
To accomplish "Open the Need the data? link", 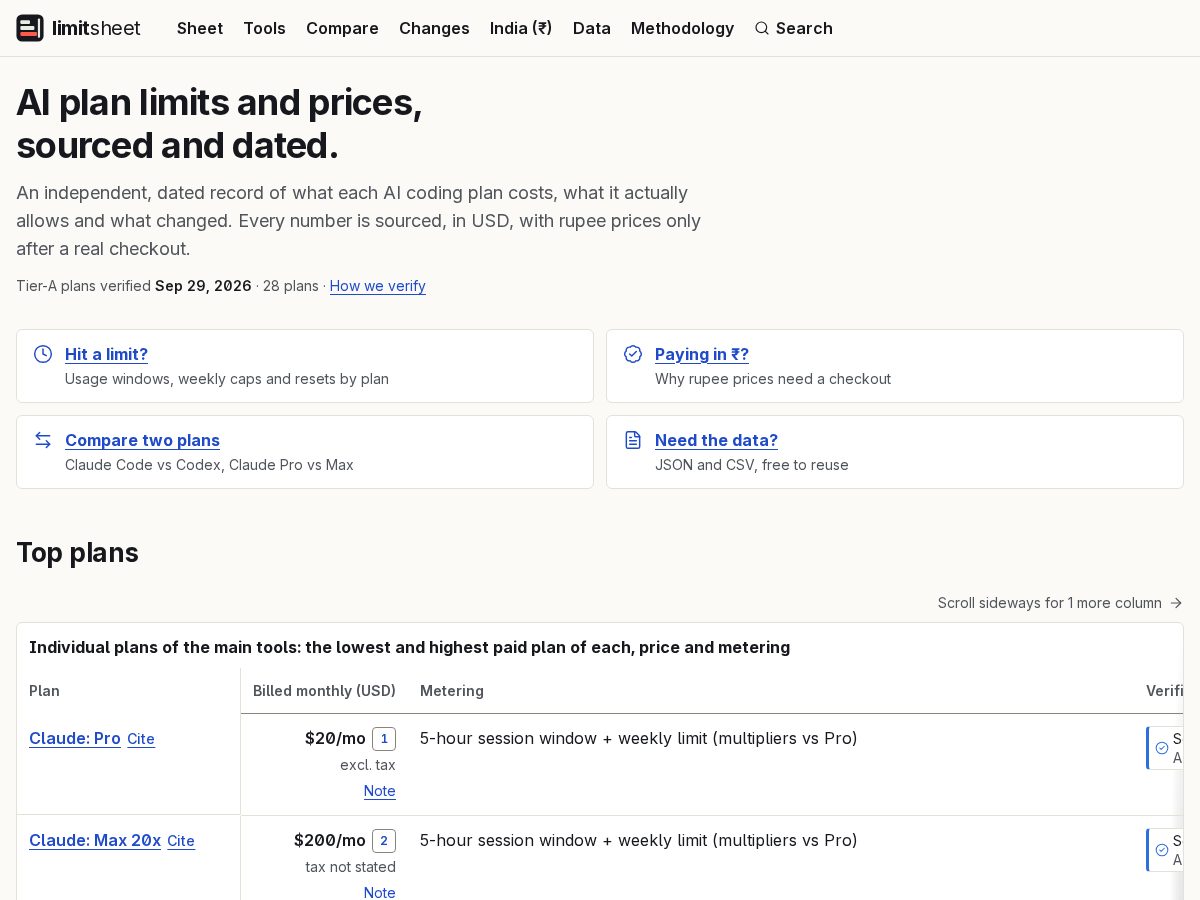I will 716,440.
